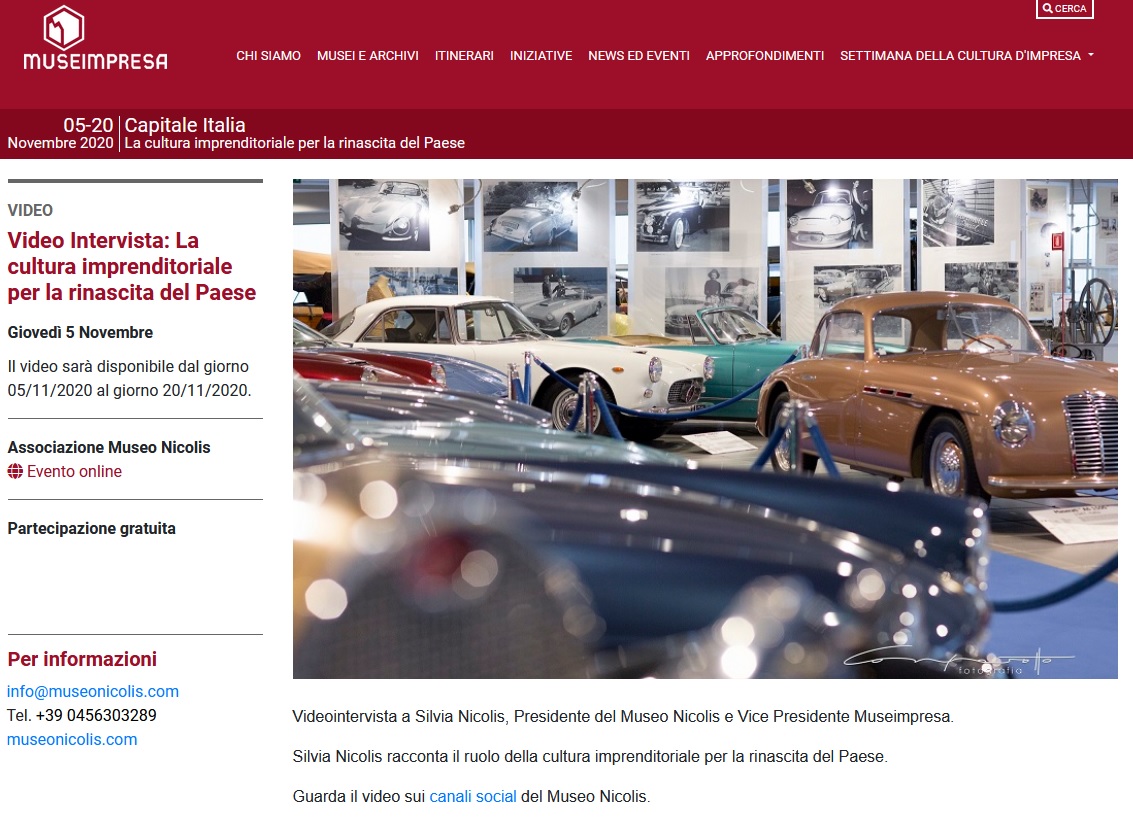Screen dimensions: 1133x829
Task: Open News ed Eventi page
Action: (x=639, y=56)
